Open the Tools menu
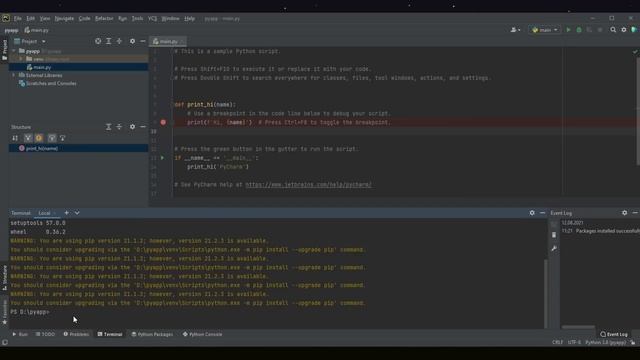 tap(137, 18)
